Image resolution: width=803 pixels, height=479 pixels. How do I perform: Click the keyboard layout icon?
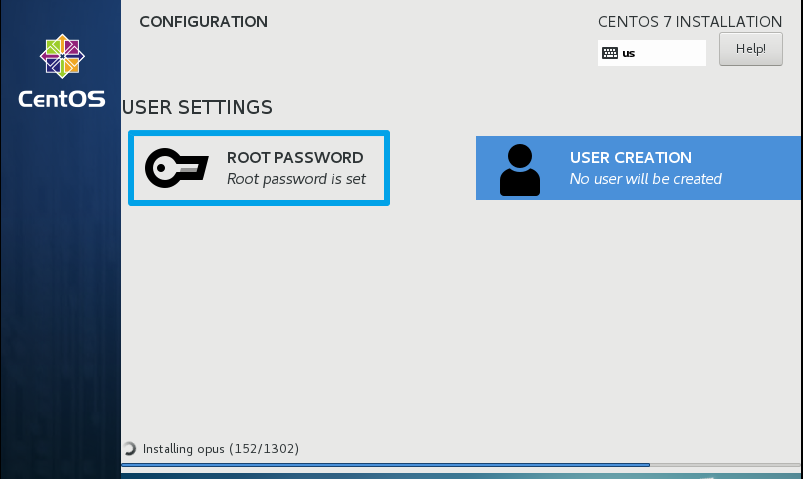click(x=609, y=53)
